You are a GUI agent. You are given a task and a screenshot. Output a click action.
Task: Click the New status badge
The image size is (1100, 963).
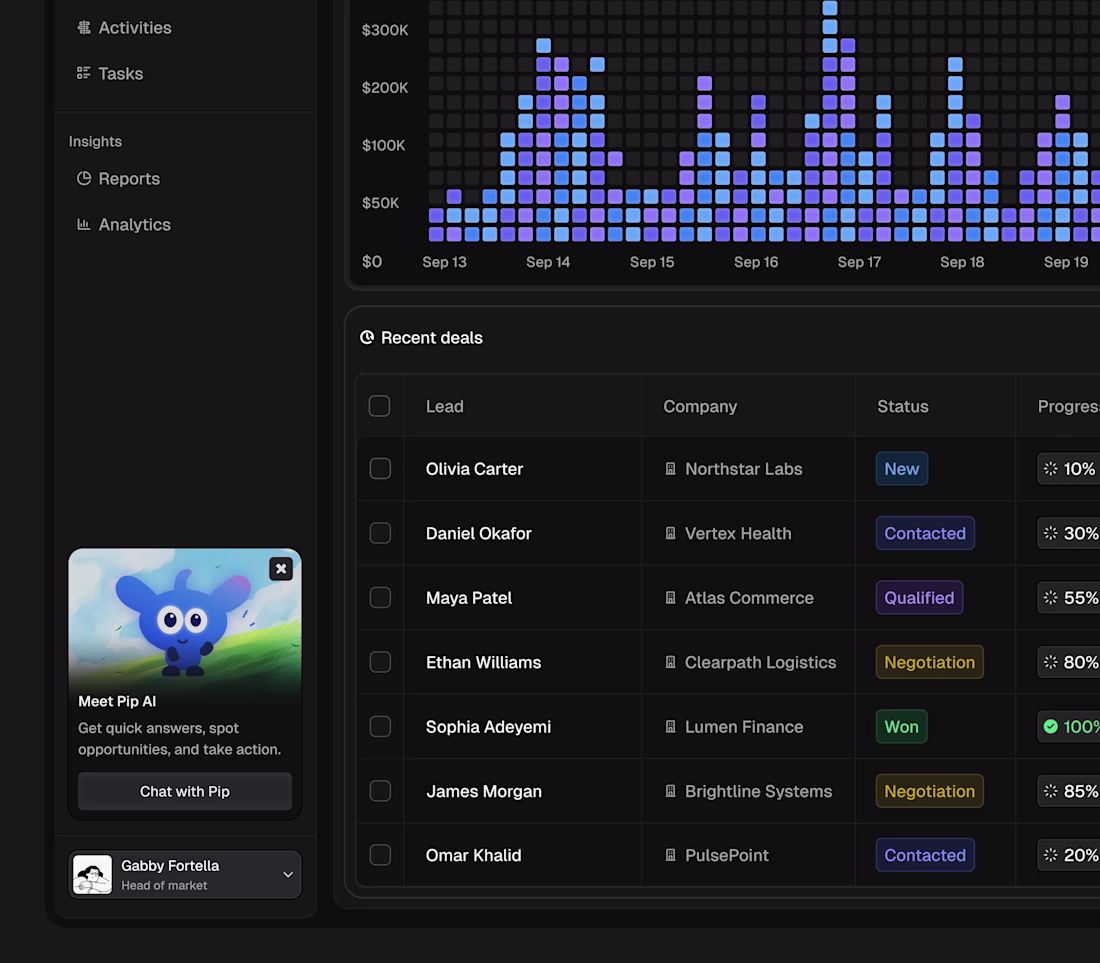point(901,469)
